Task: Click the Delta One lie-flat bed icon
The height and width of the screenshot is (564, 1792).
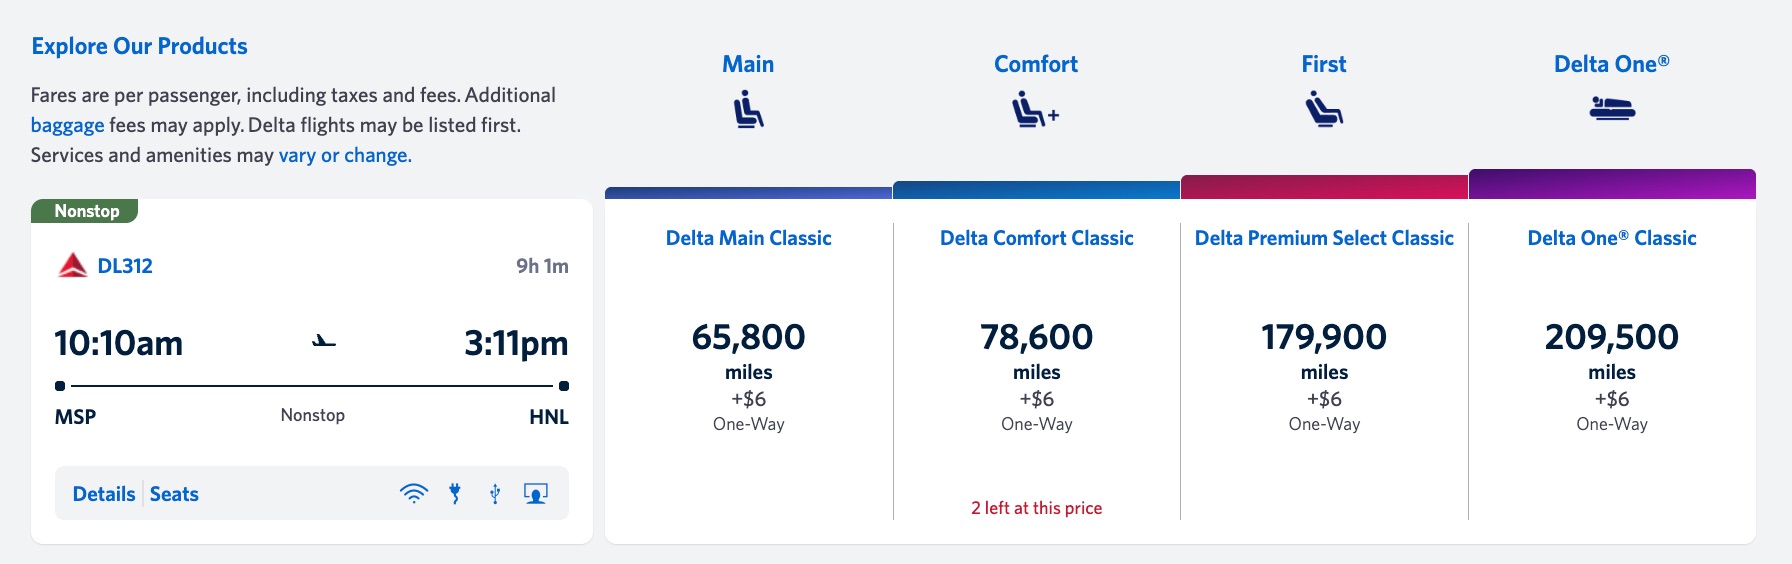Action: point(1611,108)
